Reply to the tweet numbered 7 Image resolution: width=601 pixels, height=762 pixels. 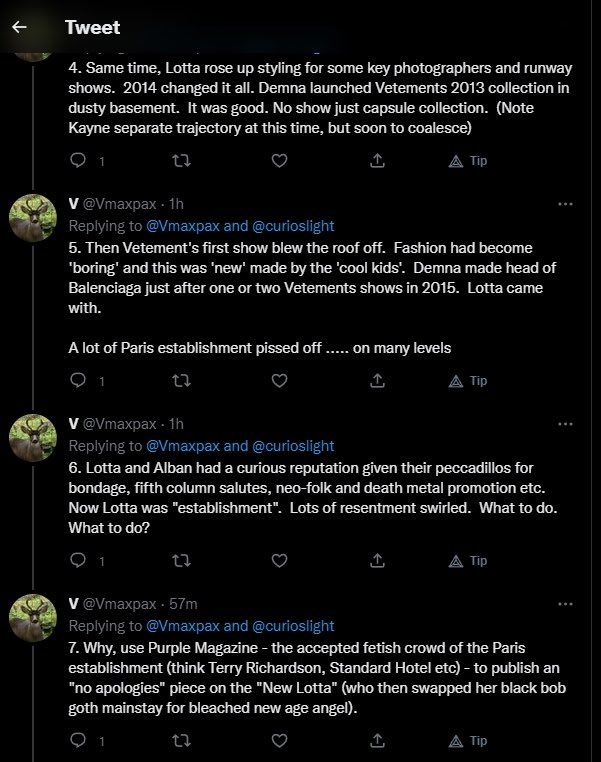(79, 741)
